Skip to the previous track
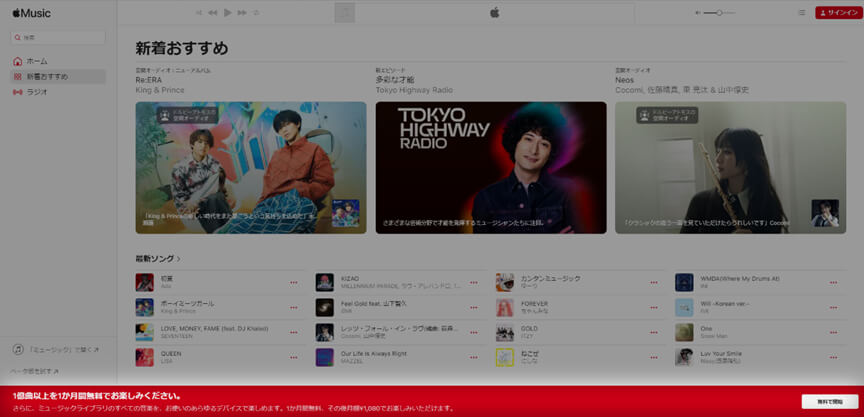Viewport: 864px width, 417px height. (x=213, y=13)
